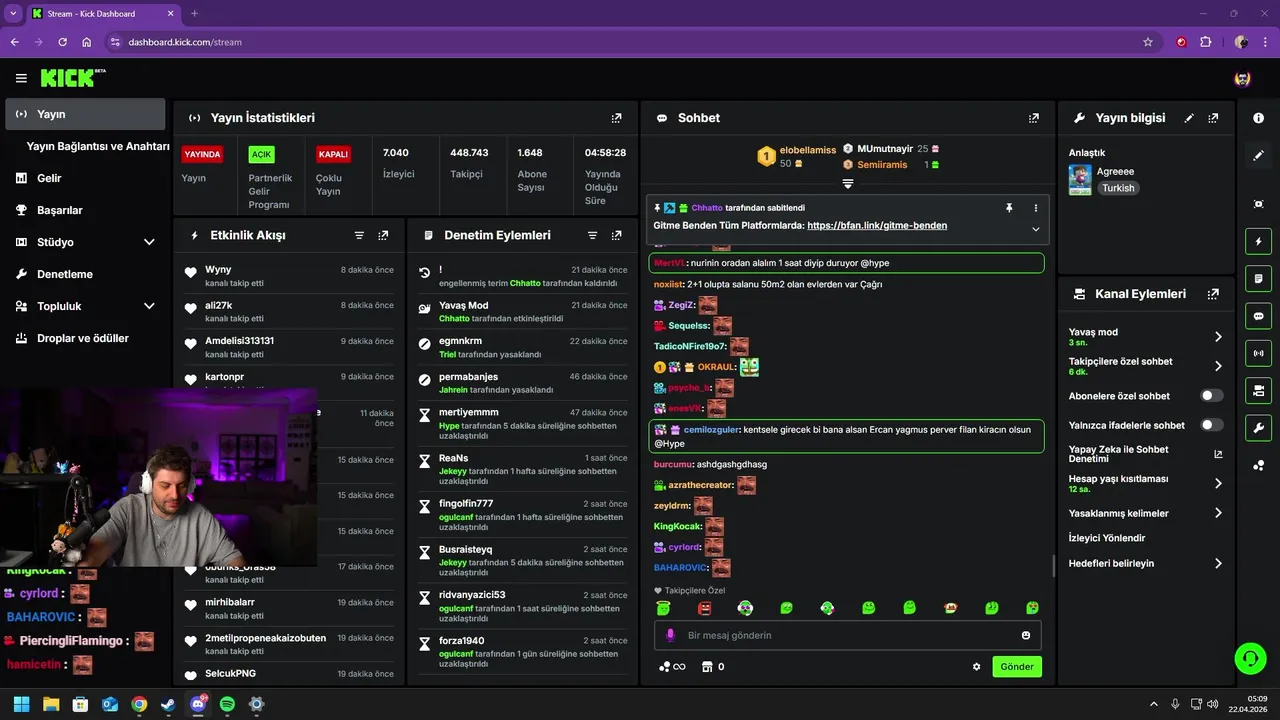
Task: Pop out the Denetim Eylemleri panel
Action: tap(616, 235)
